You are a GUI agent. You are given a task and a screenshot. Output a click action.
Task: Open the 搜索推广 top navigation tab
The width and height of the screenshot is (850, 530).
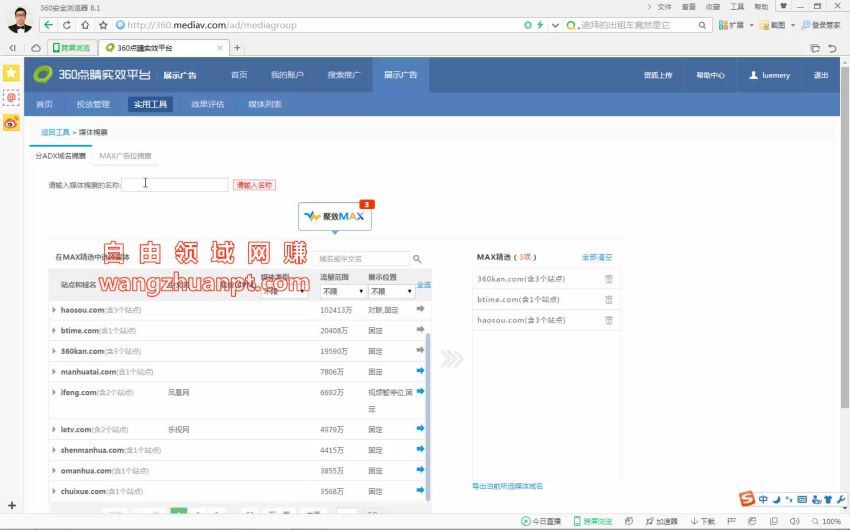coord(344,75)
